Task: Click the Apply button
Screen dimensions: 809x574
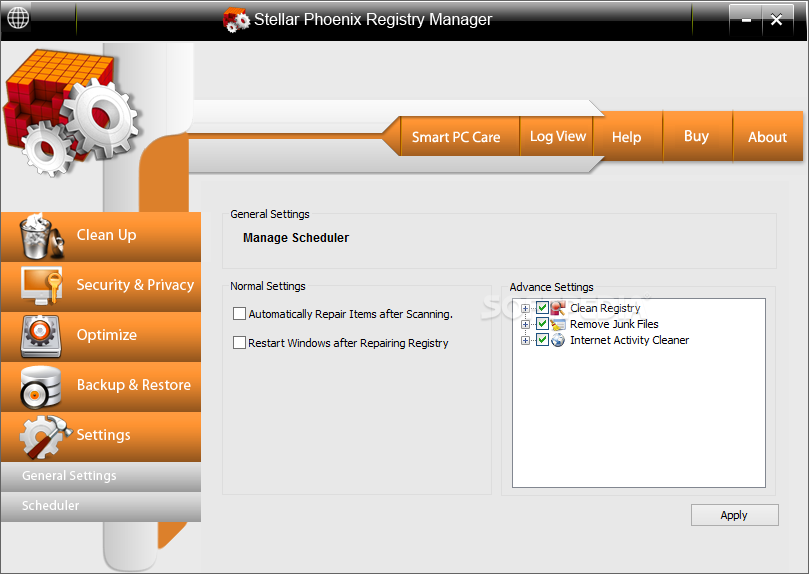Action: 734,515
